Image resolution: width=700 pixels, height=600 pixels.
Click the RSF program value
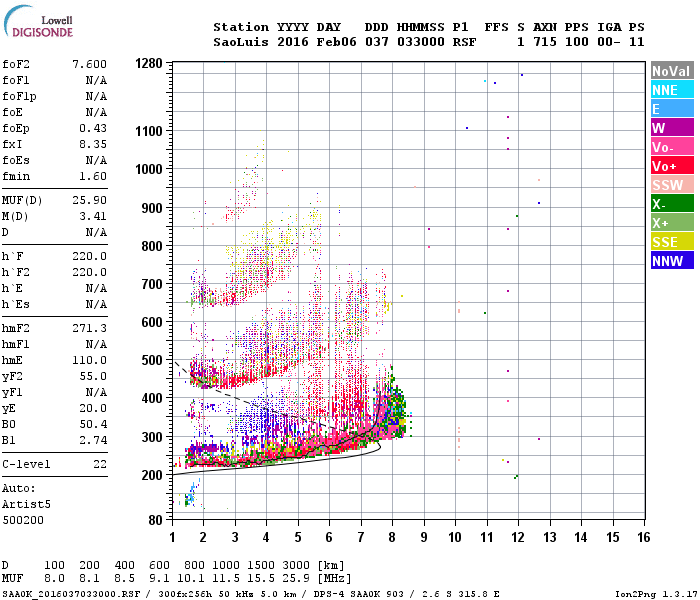coord(464,42)
